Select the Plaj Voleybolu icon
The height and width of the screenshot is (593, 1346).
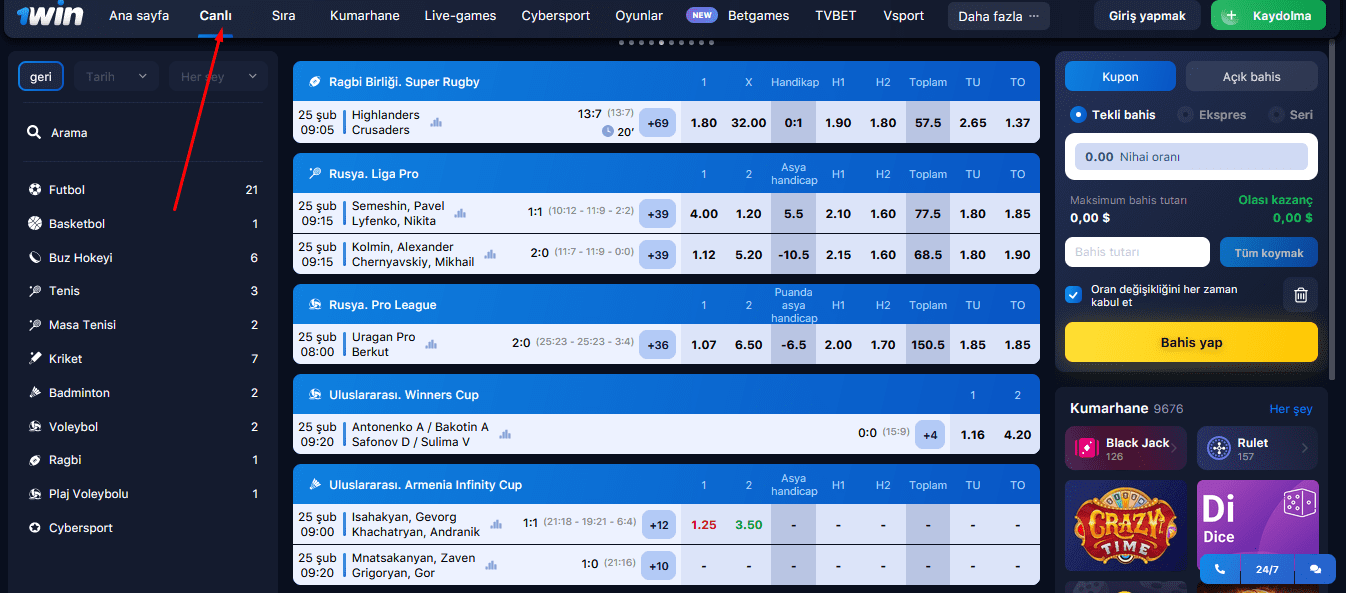coord(35,493)
